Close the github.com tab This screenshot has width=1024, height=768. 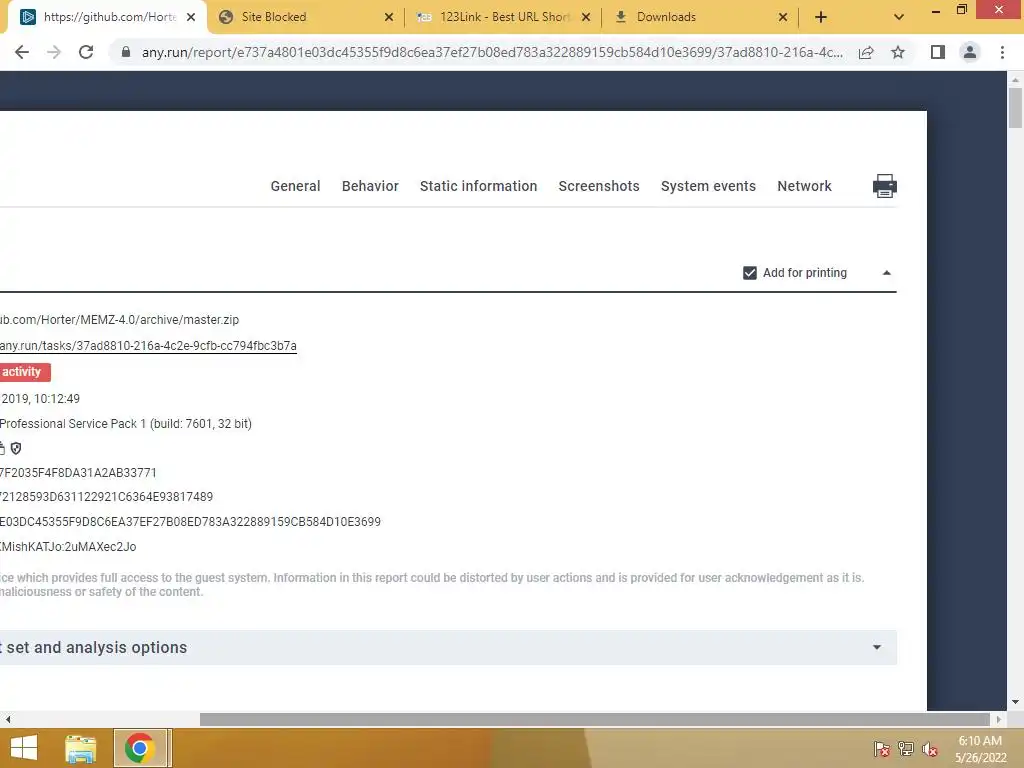coord(191,17)
